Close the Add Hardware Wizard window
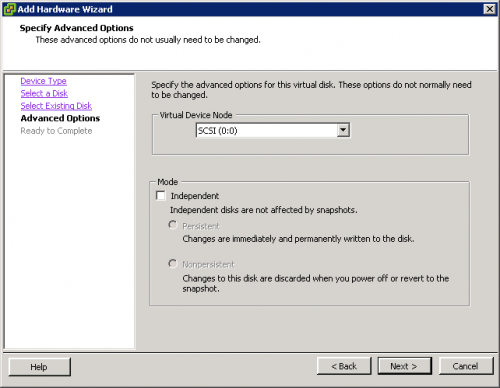Screen dimensions: 500x388 click(489, 9)
